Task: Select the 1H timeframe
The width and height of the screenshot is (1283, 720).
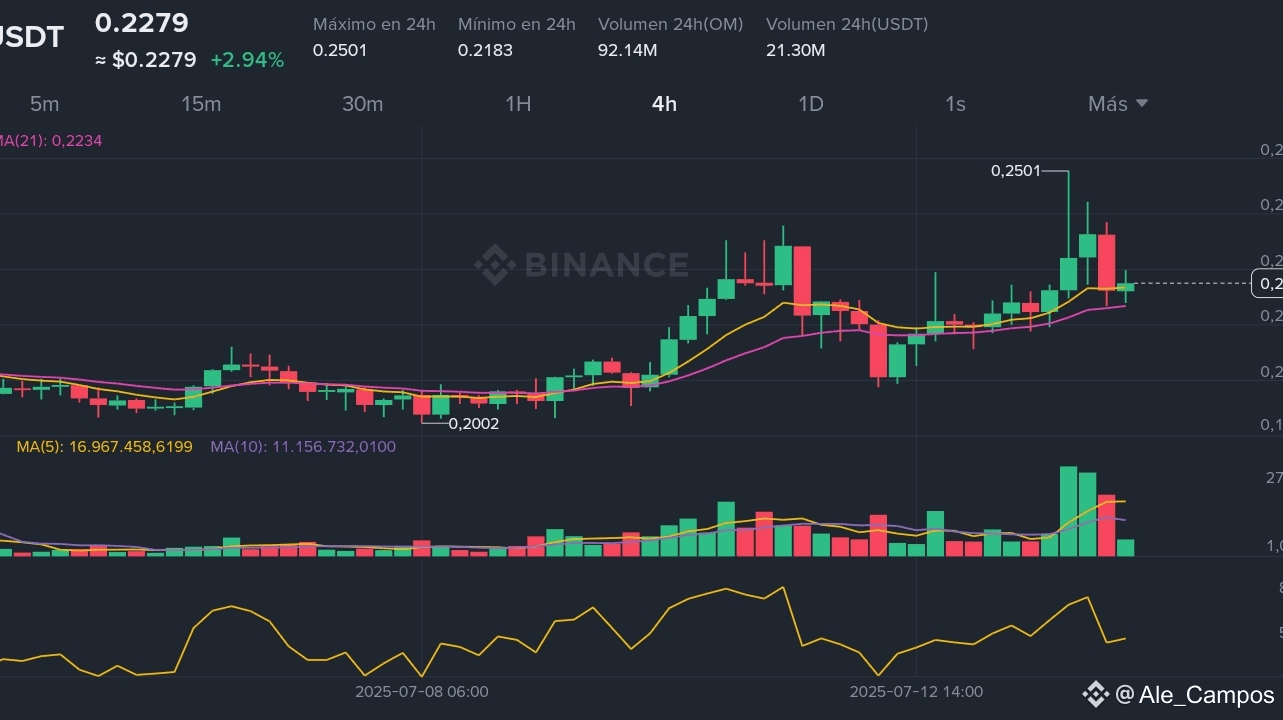Action: point(518,104)
